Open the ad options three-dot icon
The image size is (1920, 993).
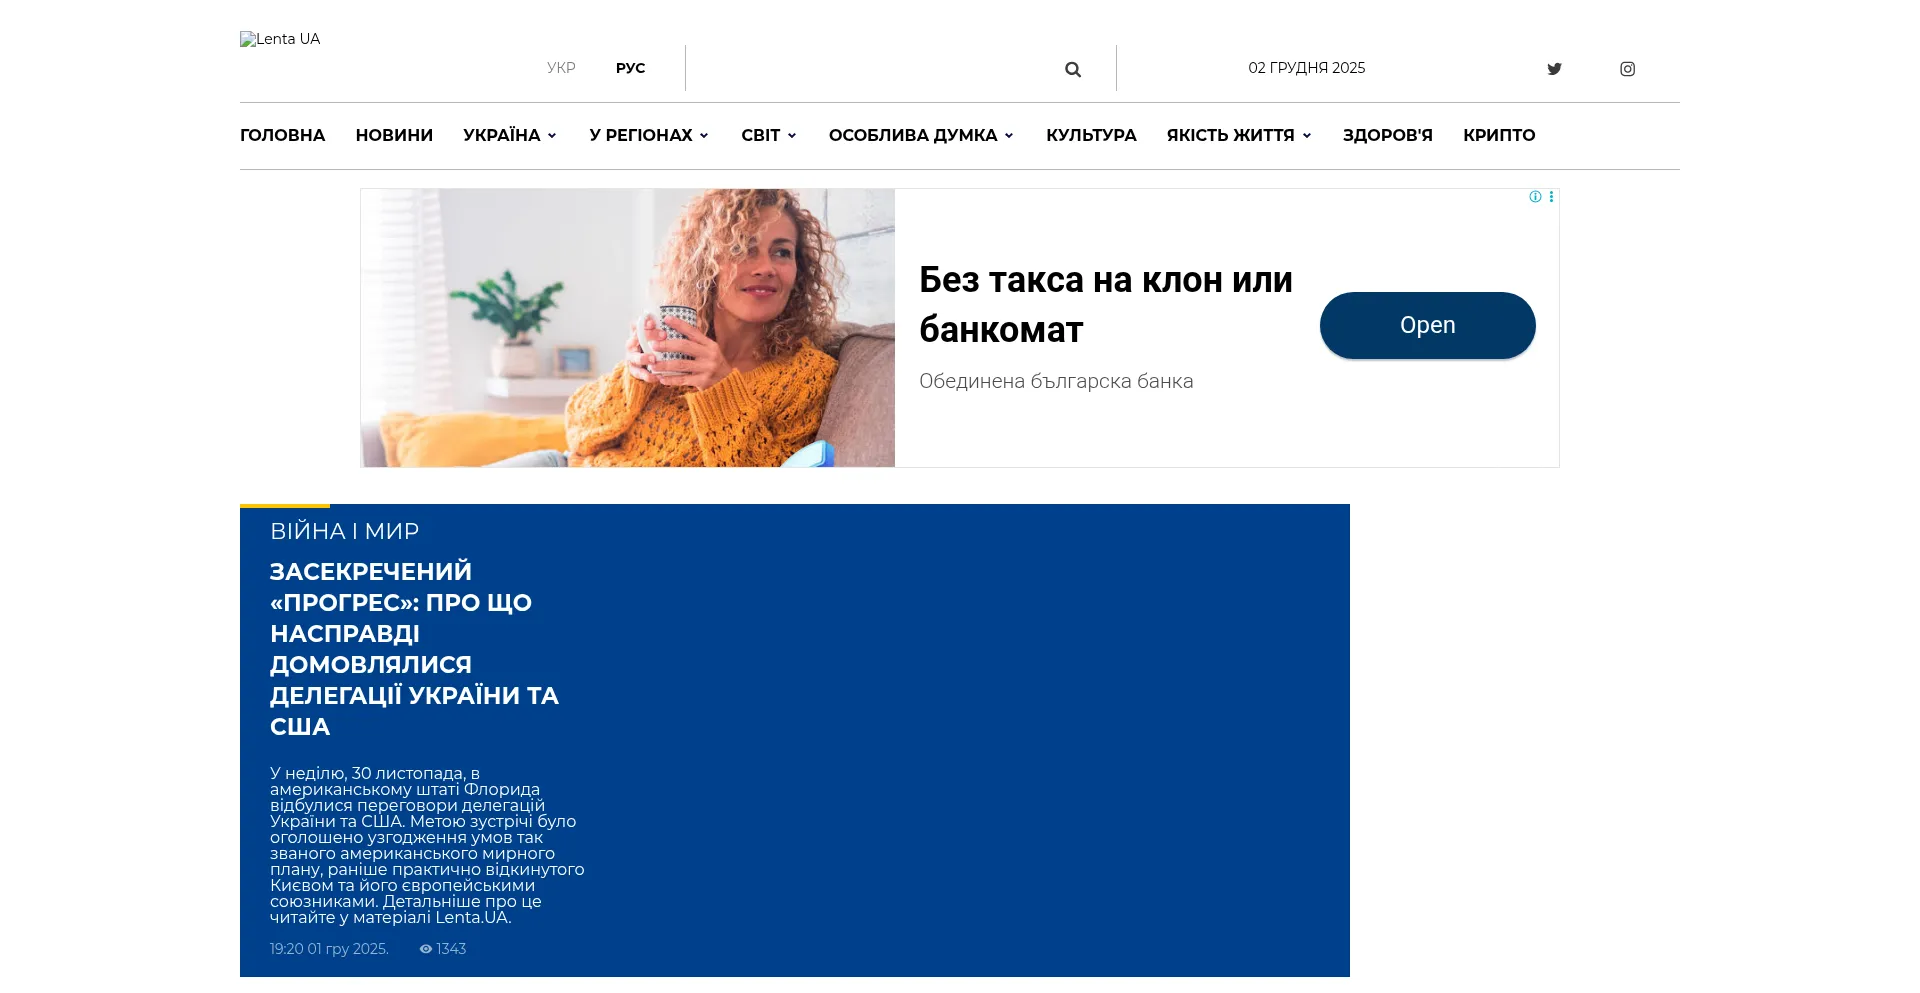coord(1551,197)
